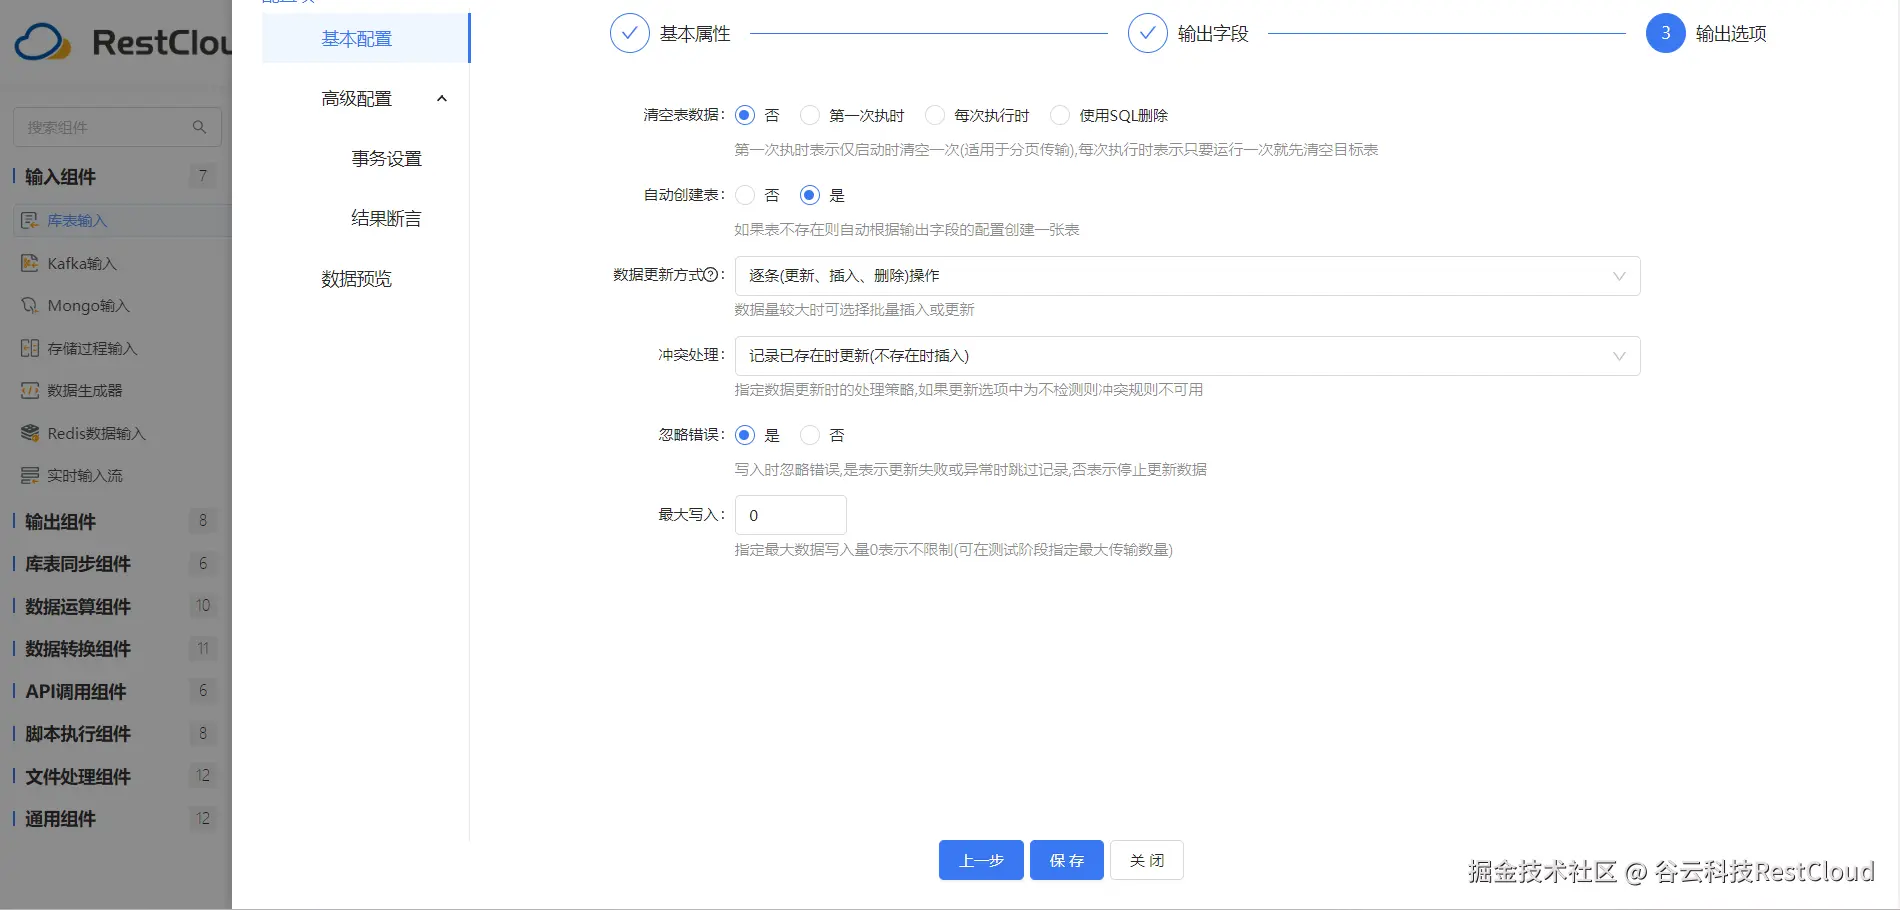This screenshot has height=910, width=1900.
Task: Expand the 输入组件 category
Action: click(x=60, y=177)
